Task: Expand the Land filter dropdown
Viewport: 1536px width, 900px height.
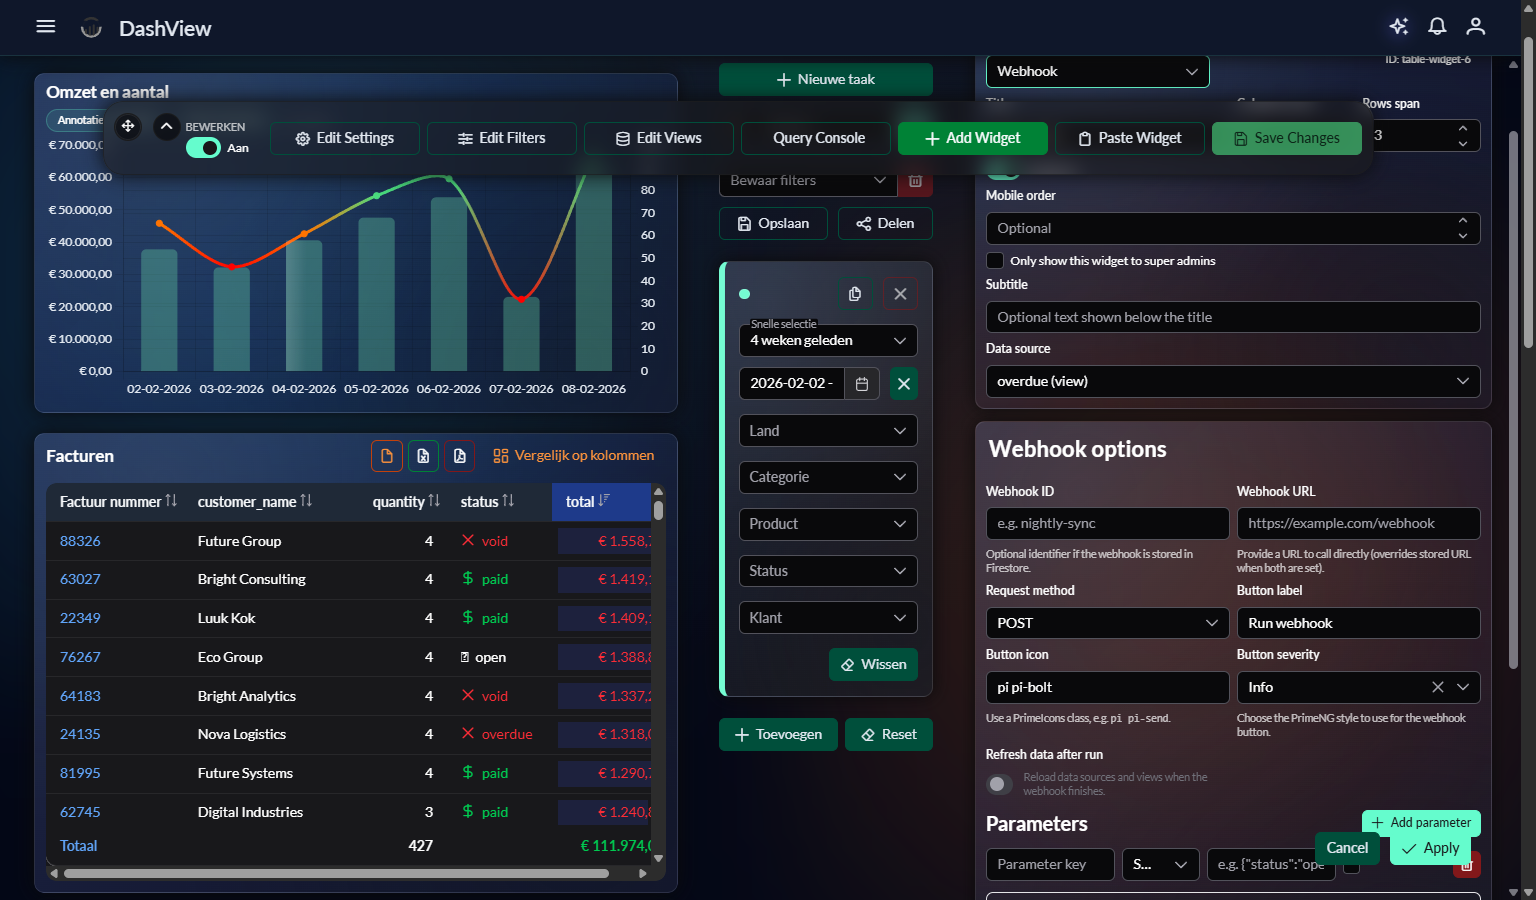Action: click(x=827, y=430)
